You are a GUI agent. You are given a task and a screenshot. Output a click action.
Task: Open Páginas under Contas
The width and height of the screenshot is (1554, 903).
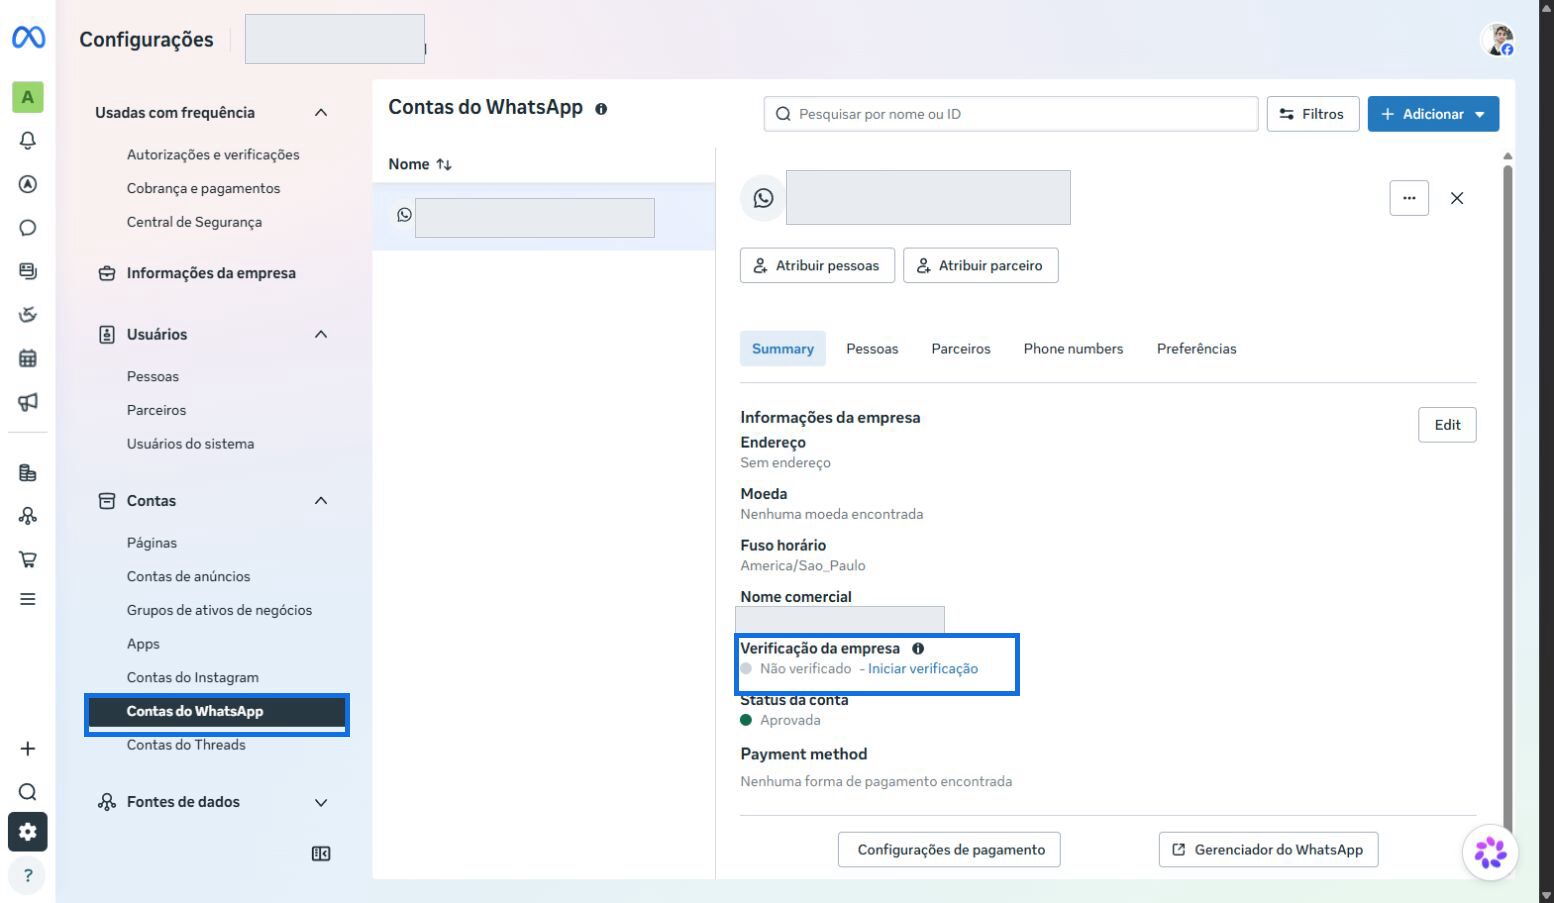click(x=152, y=543)
